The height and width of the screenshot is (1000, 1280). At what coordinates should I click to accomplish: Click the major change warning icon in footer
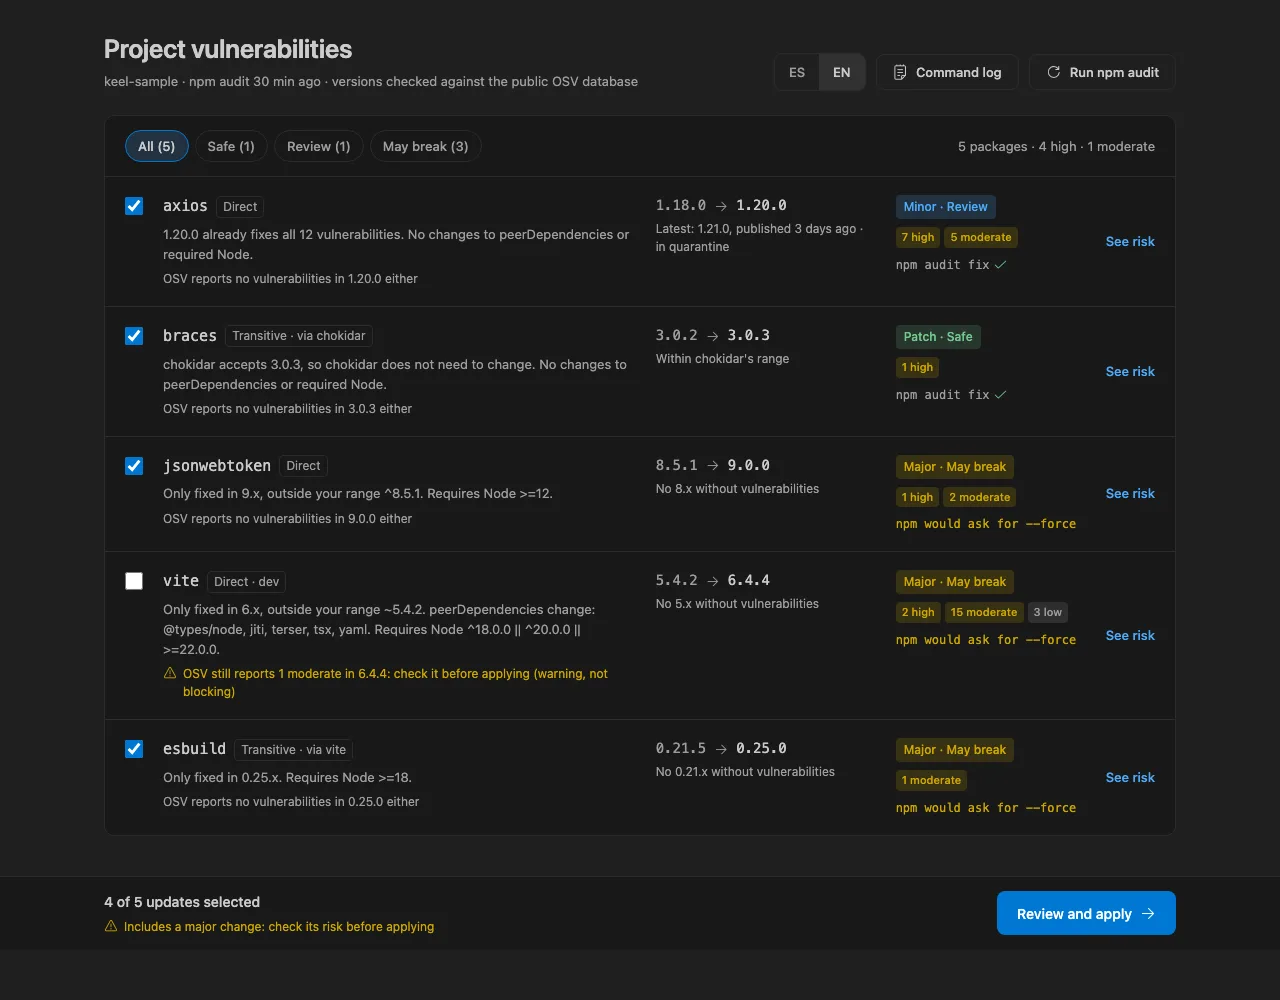pos(111,927)
